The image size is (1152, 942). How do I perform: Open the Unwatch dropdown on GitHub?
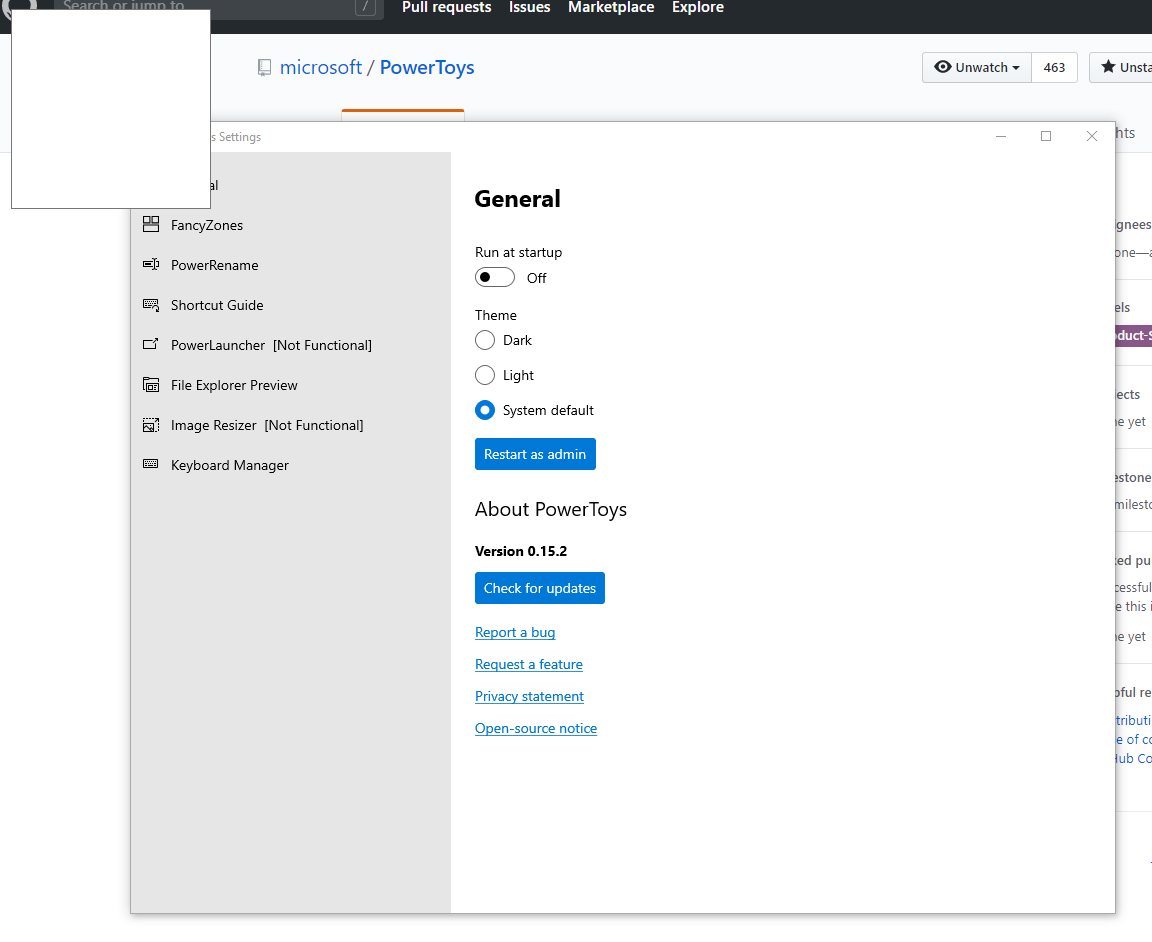point(977,68)
